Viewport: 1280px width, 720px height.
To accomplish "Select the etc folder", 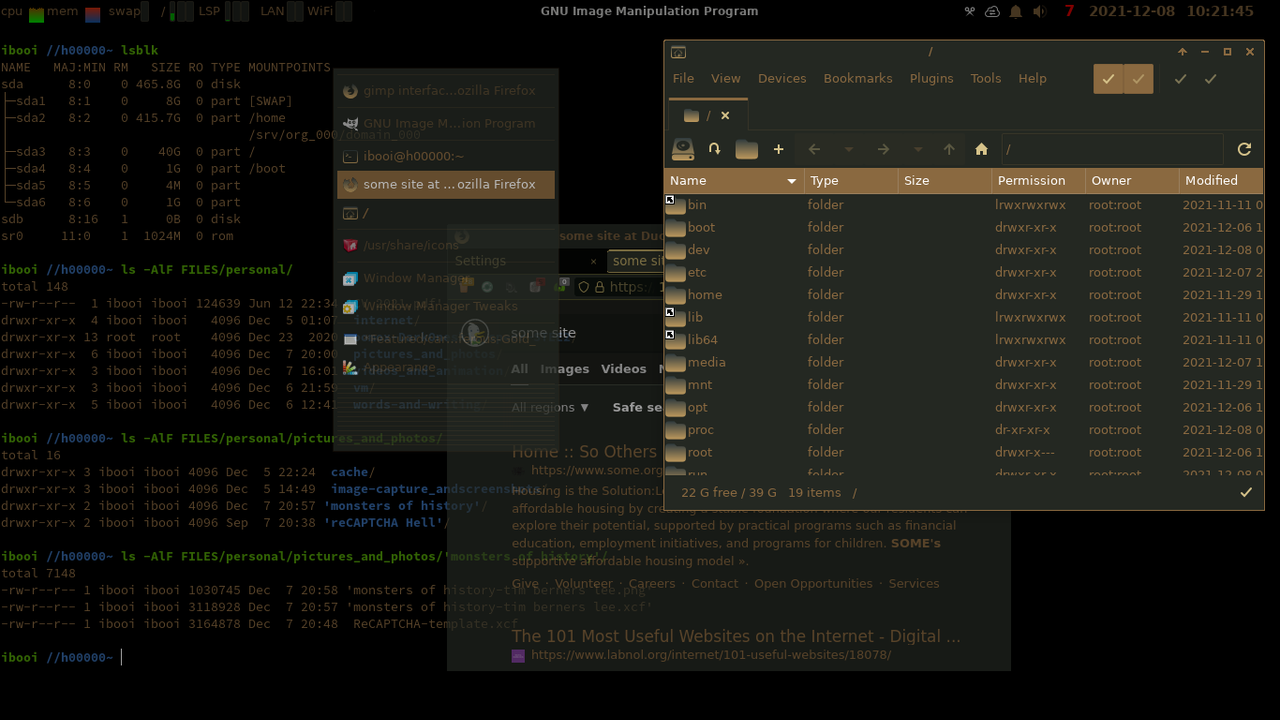I will coord(964,272).
